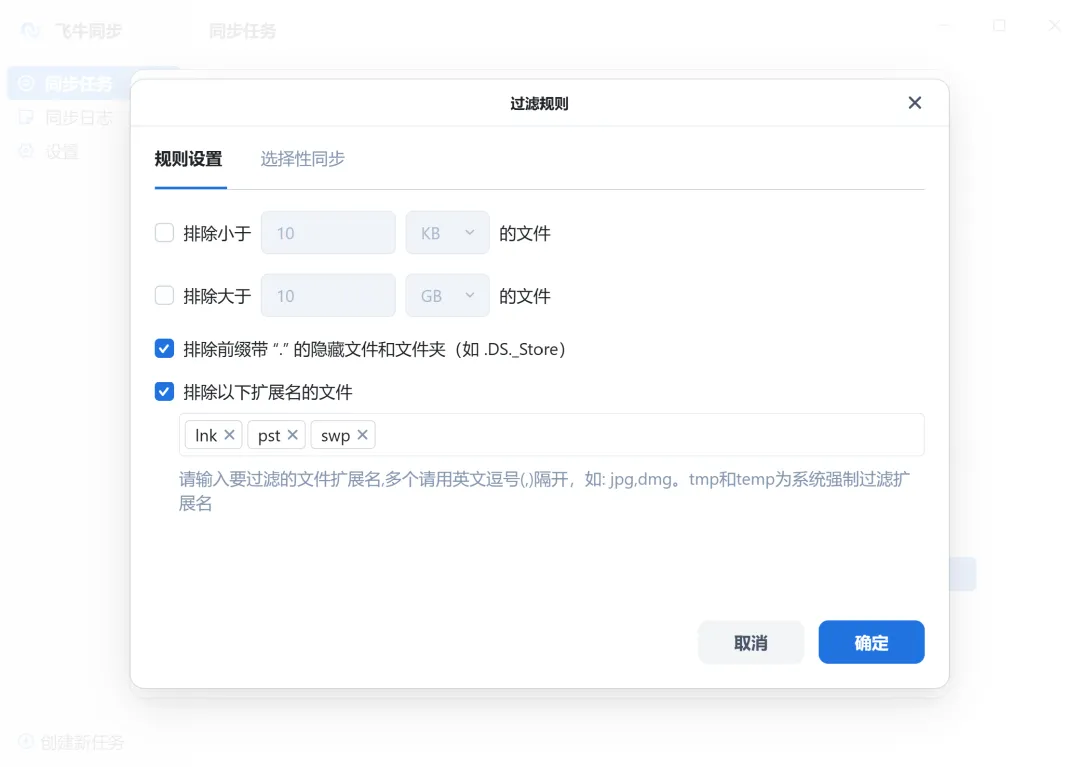Remove the pst extension tag

292,434
